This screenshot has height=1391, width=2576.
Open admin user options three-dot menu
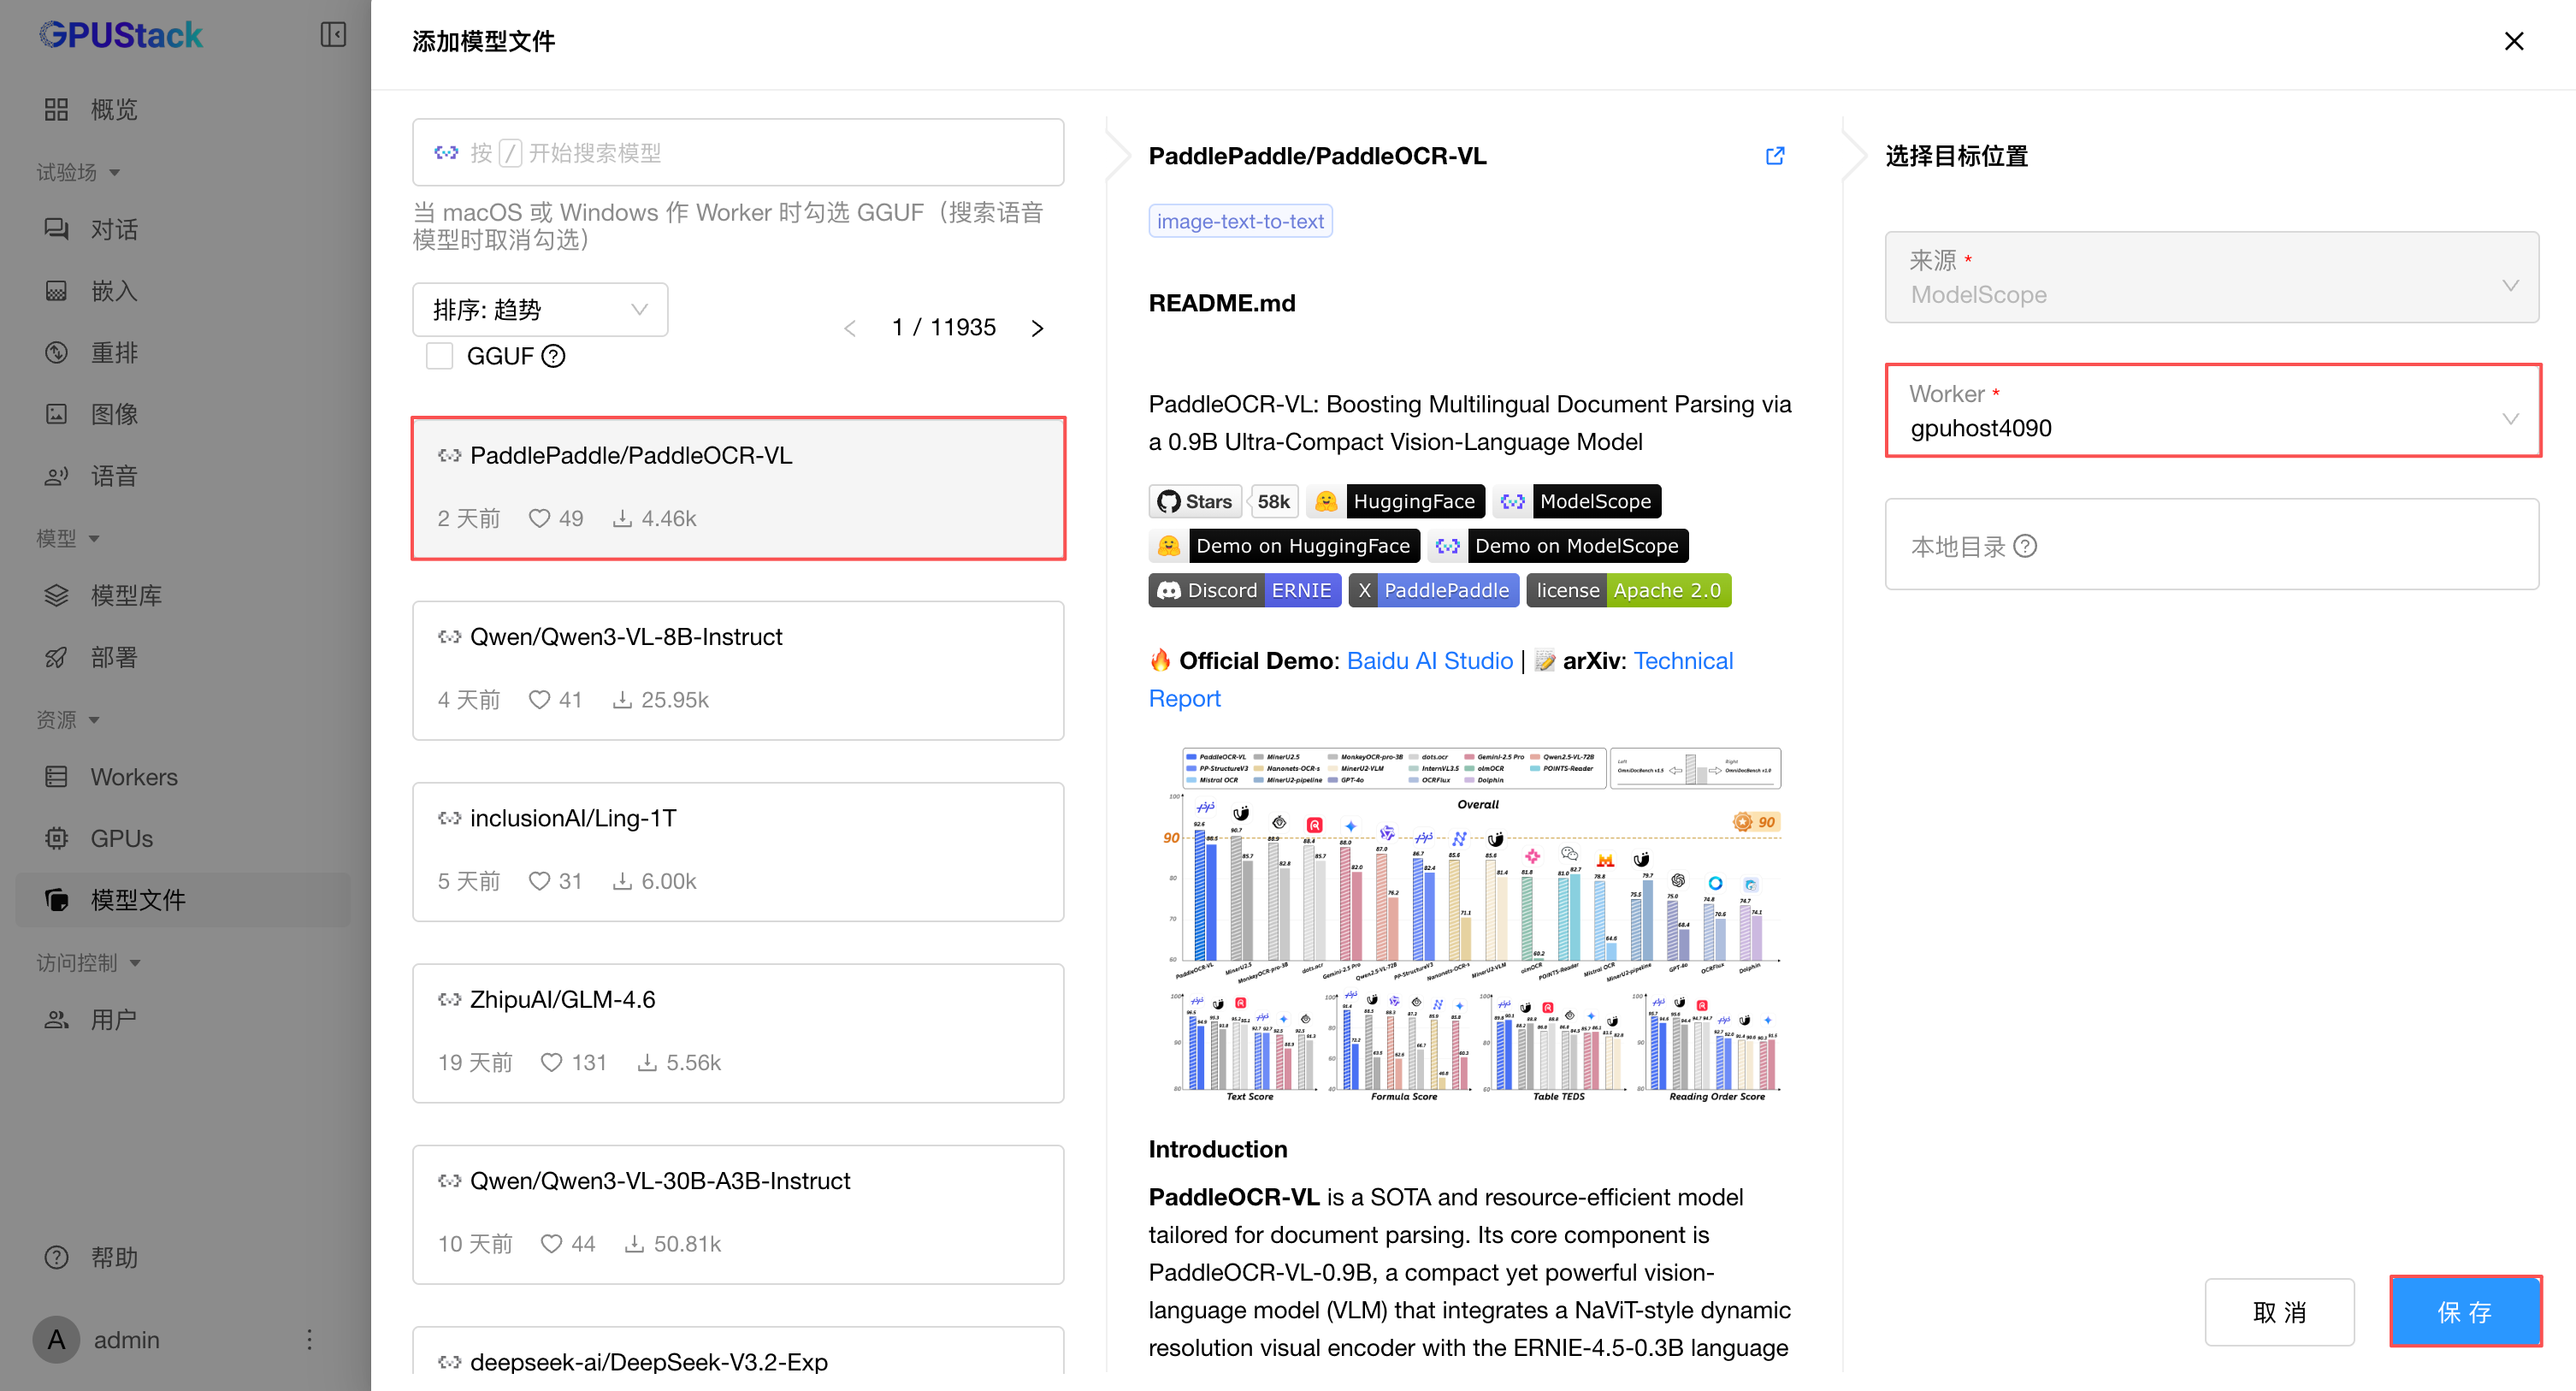[x=309, y=1339]
